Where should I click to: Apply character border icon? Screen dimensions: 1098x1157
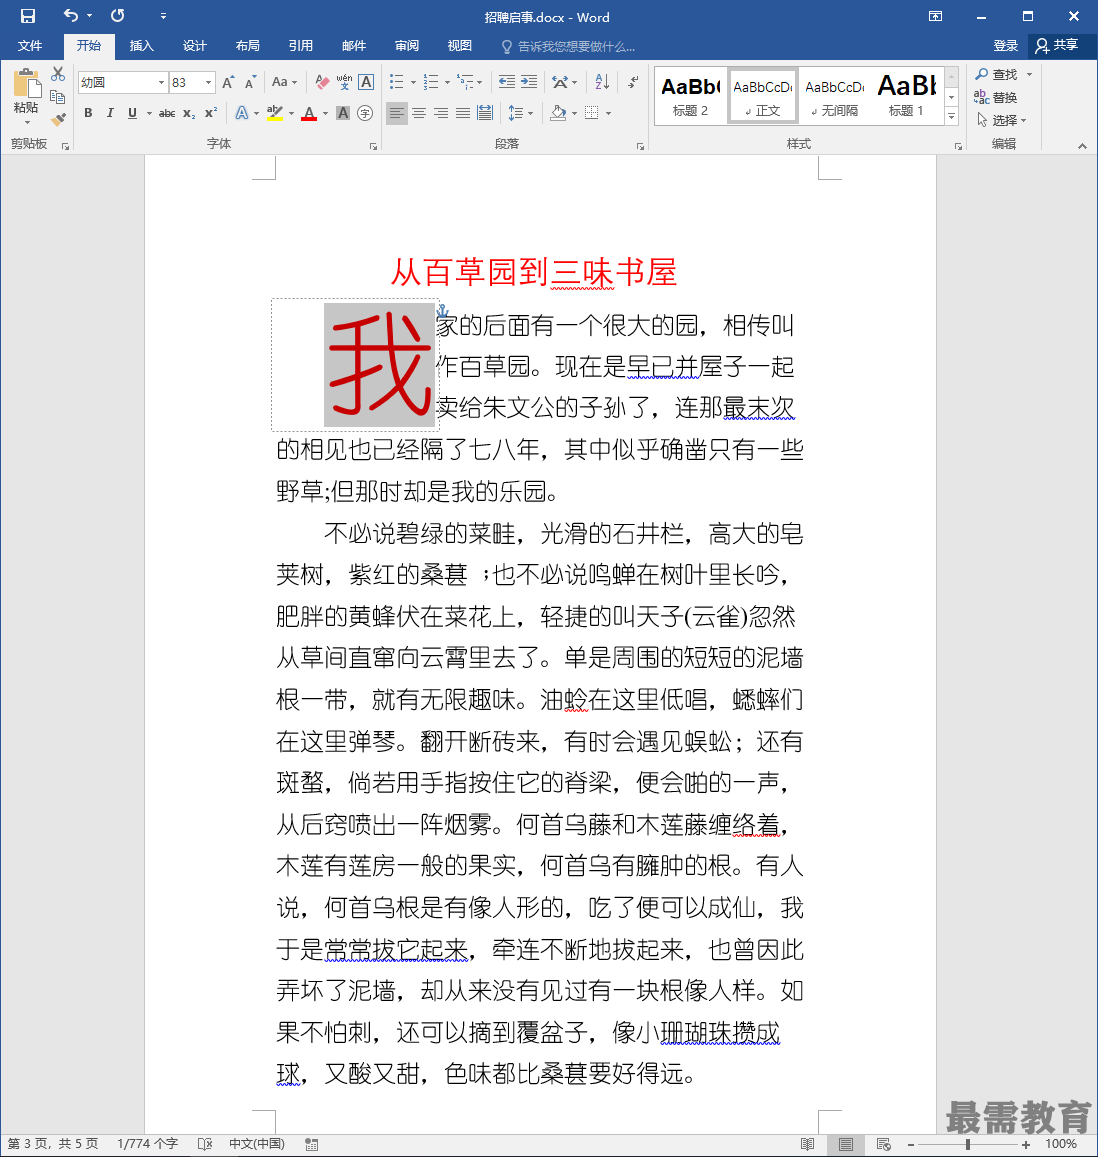pyautogui.click(x=366, y=82)
